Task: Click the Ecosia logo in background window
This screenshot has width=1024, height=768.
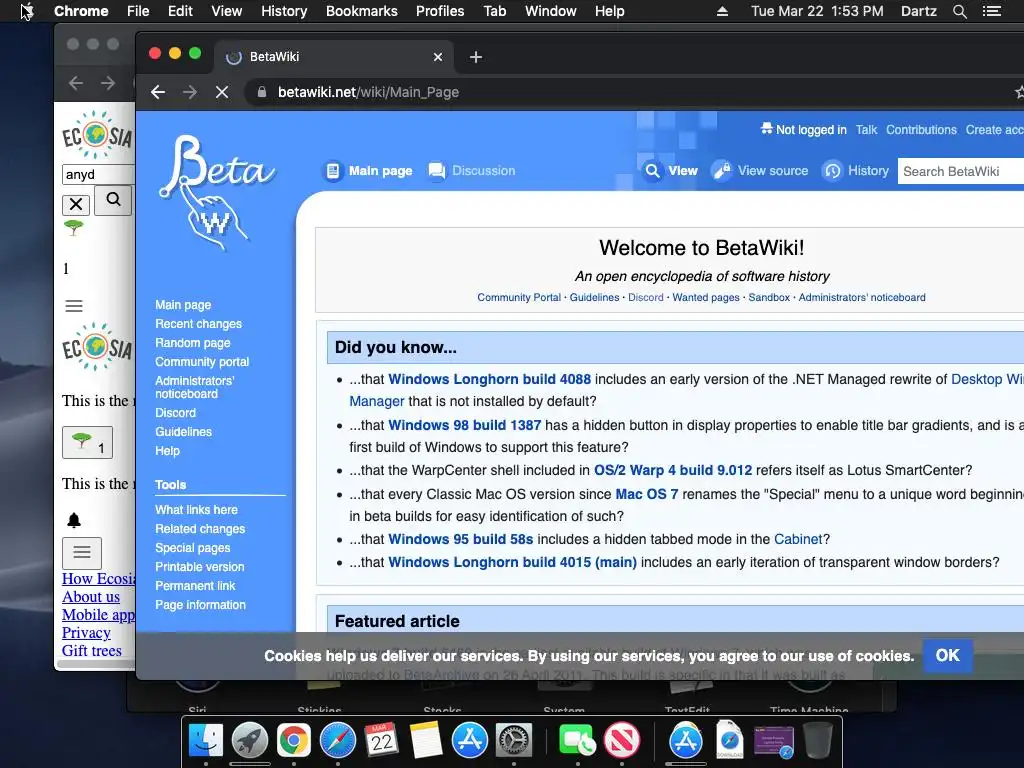Action: tap(97, 135)
